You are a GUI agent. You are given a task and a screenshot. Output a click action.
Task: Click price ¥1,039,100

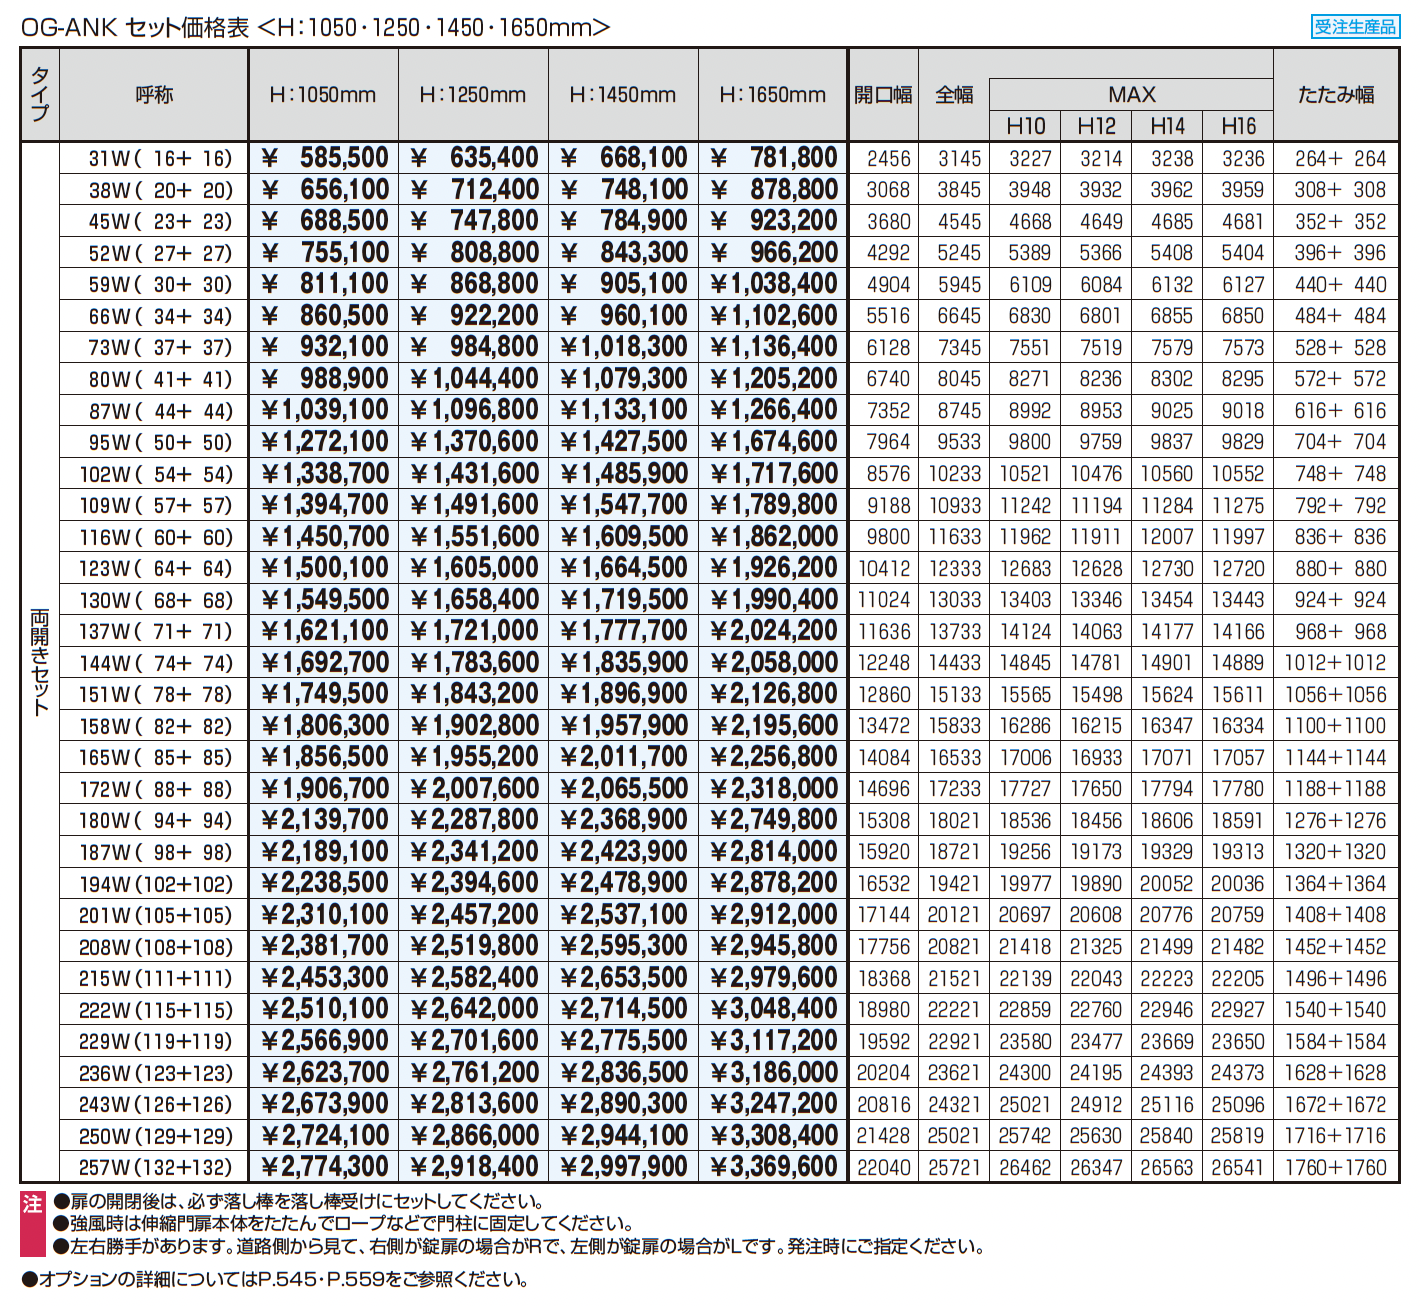pos(324,410)
